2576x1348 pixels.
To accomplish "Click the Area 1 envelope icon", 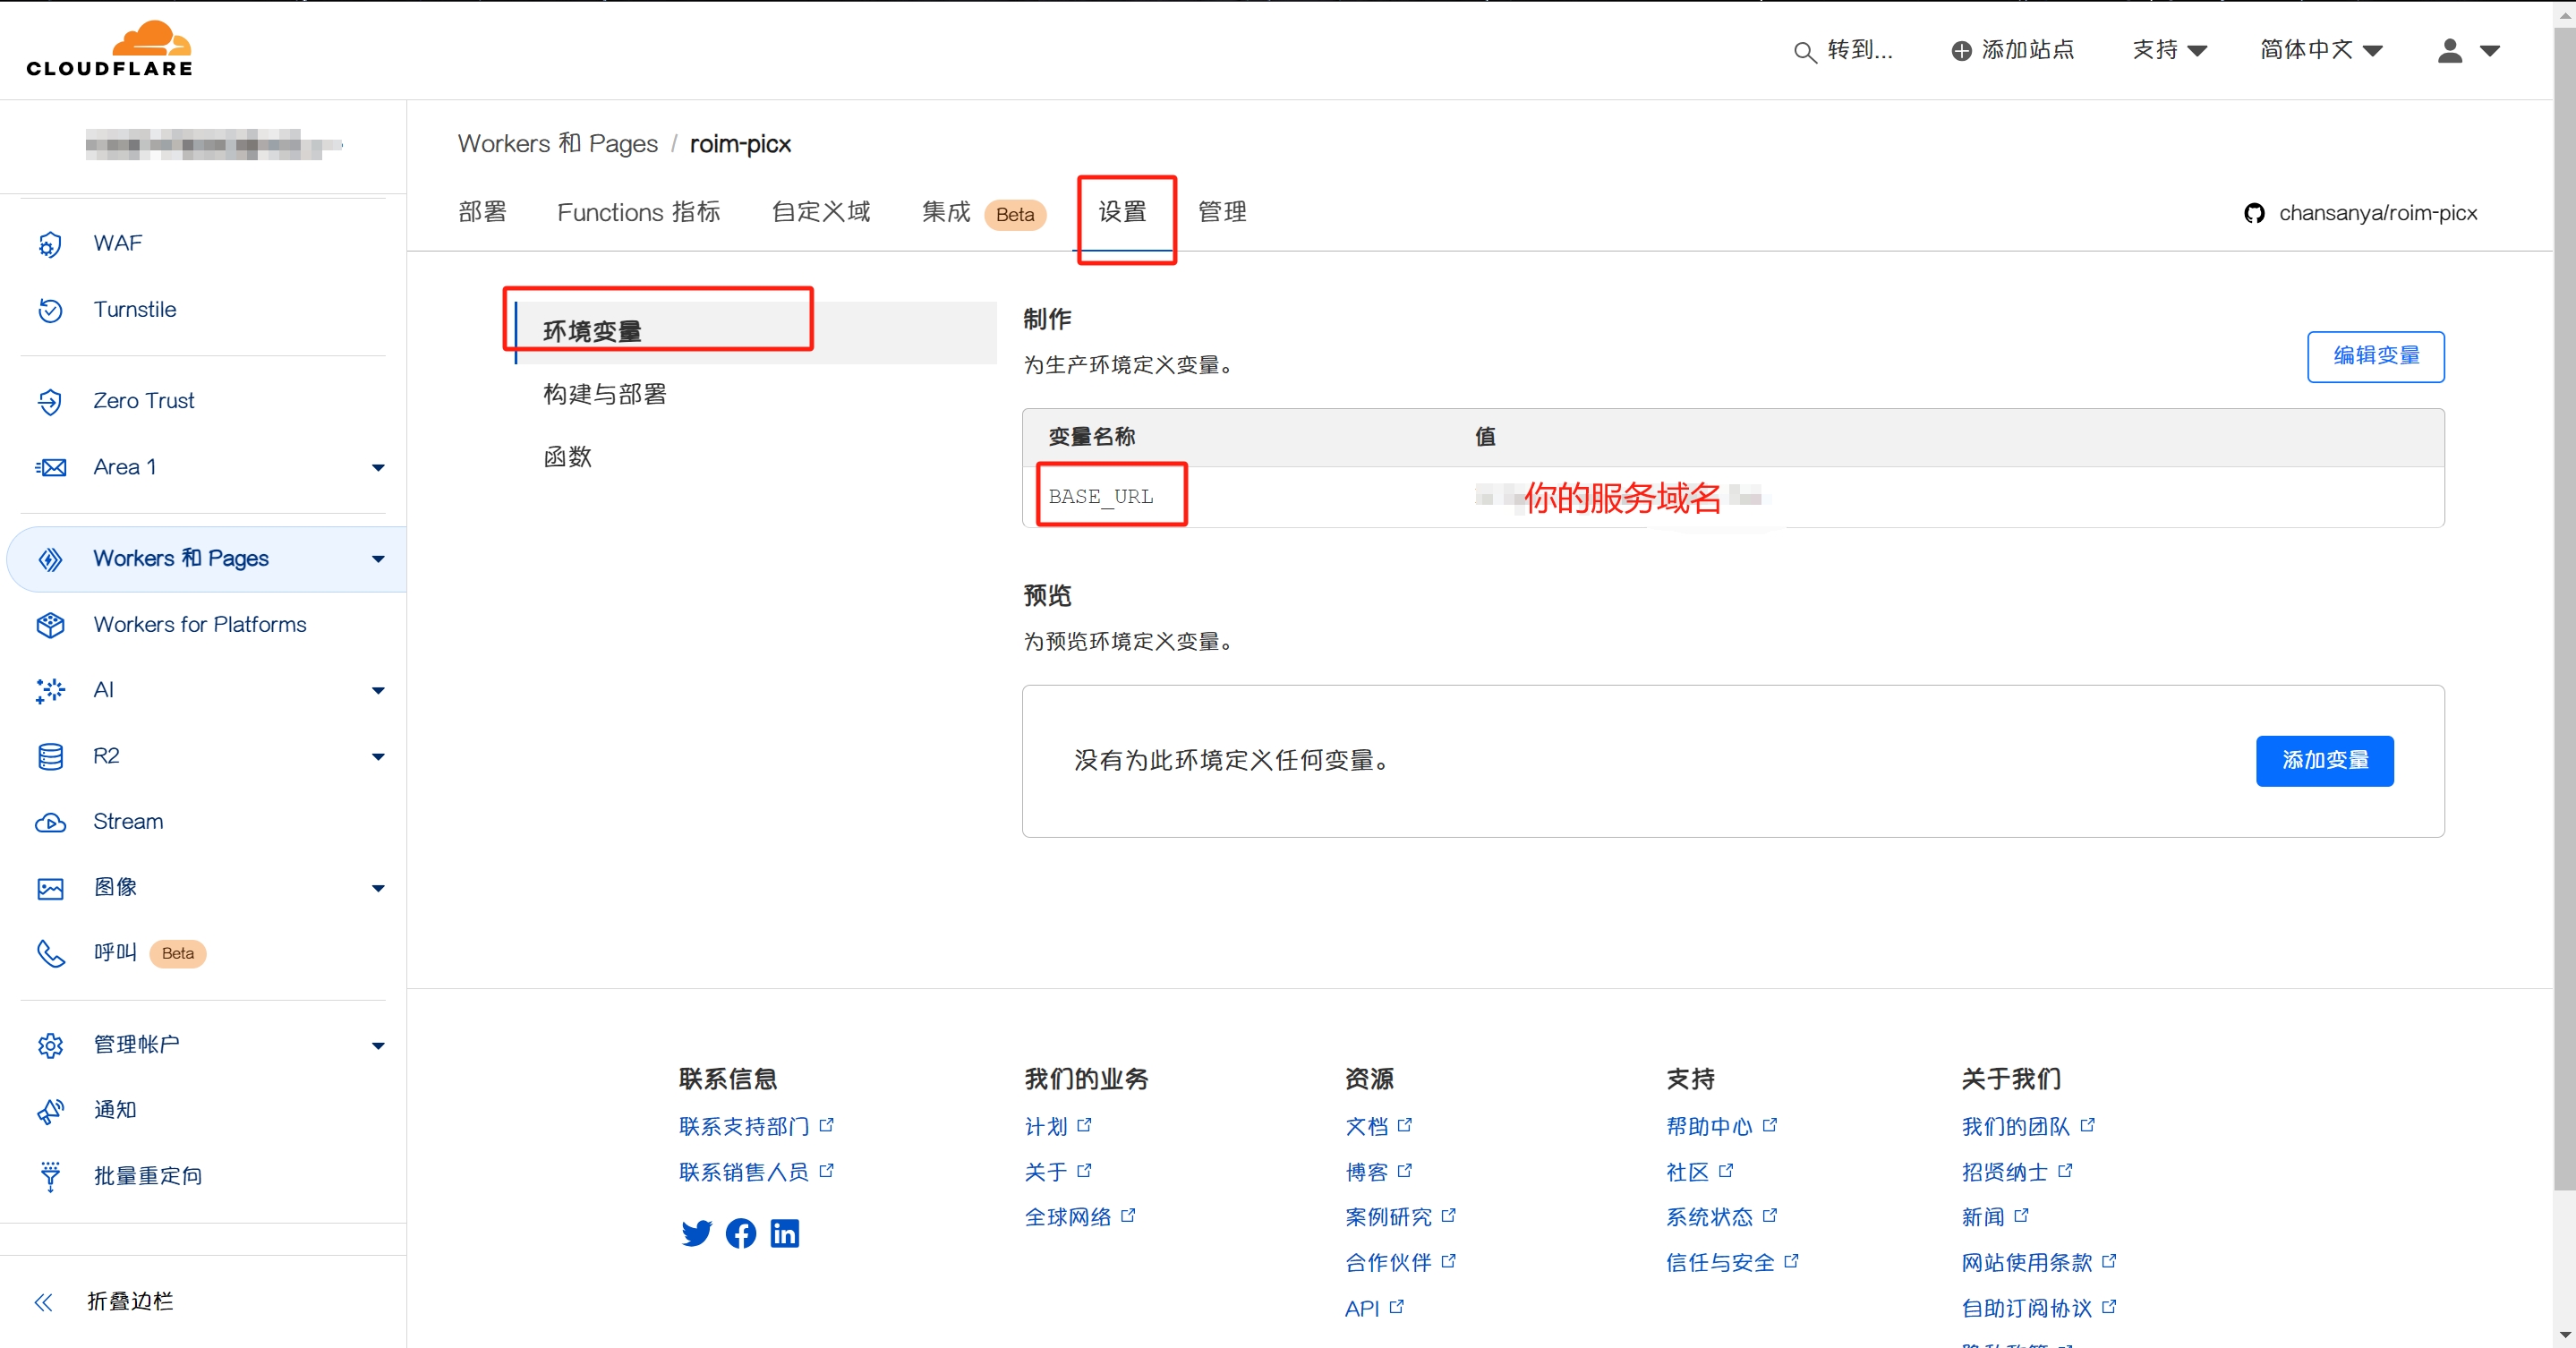I will pos(50,467).
